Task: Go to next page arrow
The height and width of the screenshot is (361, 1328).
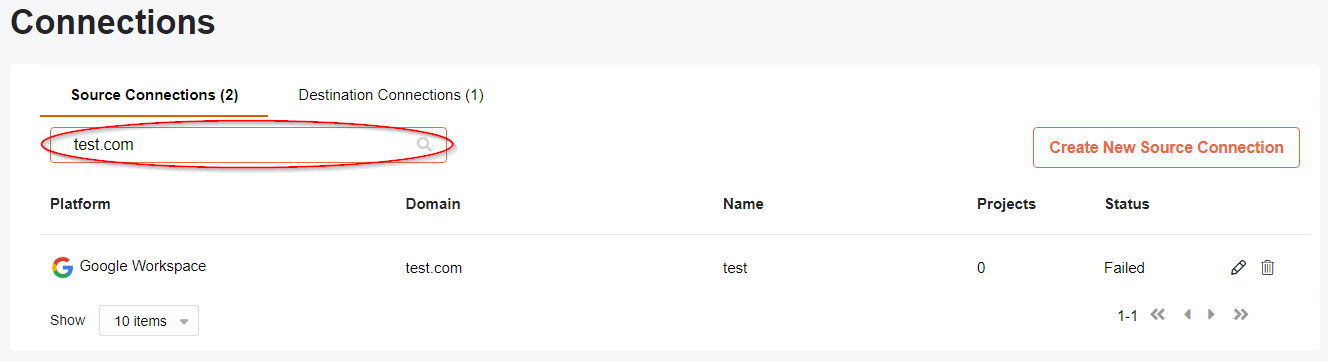Action: click(x=1212, y=315)
